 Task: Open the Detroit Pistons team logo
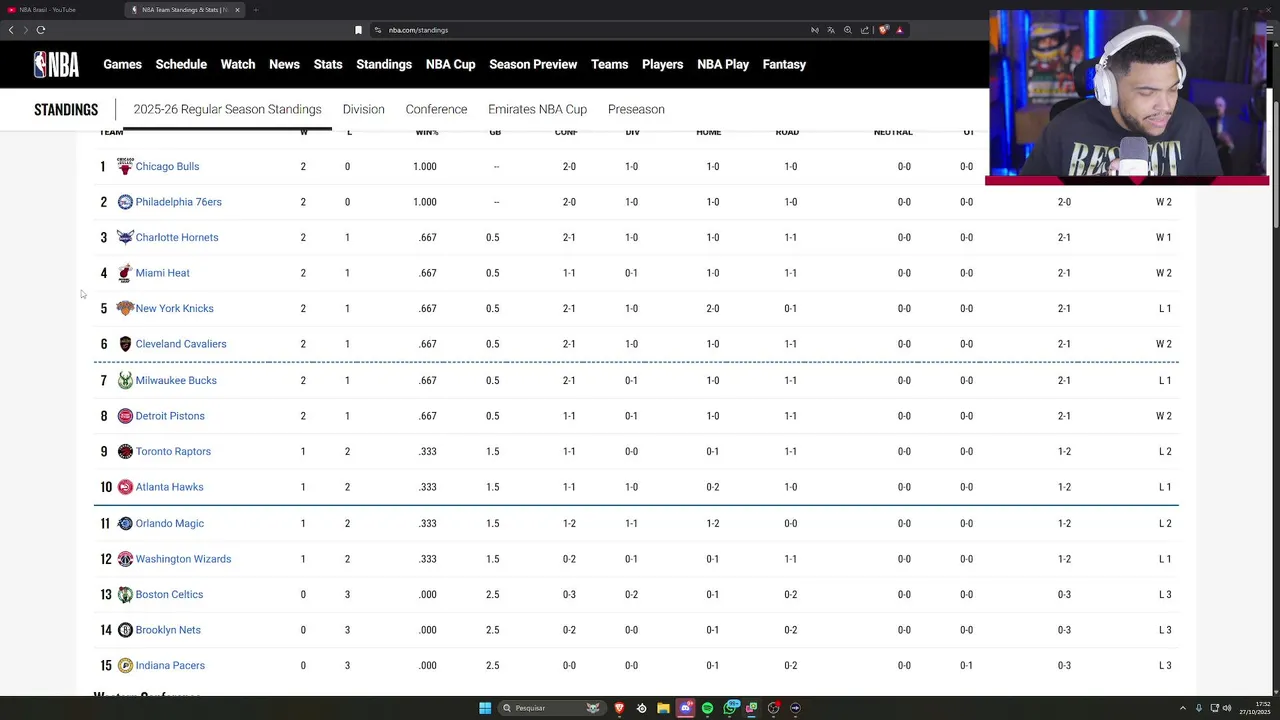125,416
